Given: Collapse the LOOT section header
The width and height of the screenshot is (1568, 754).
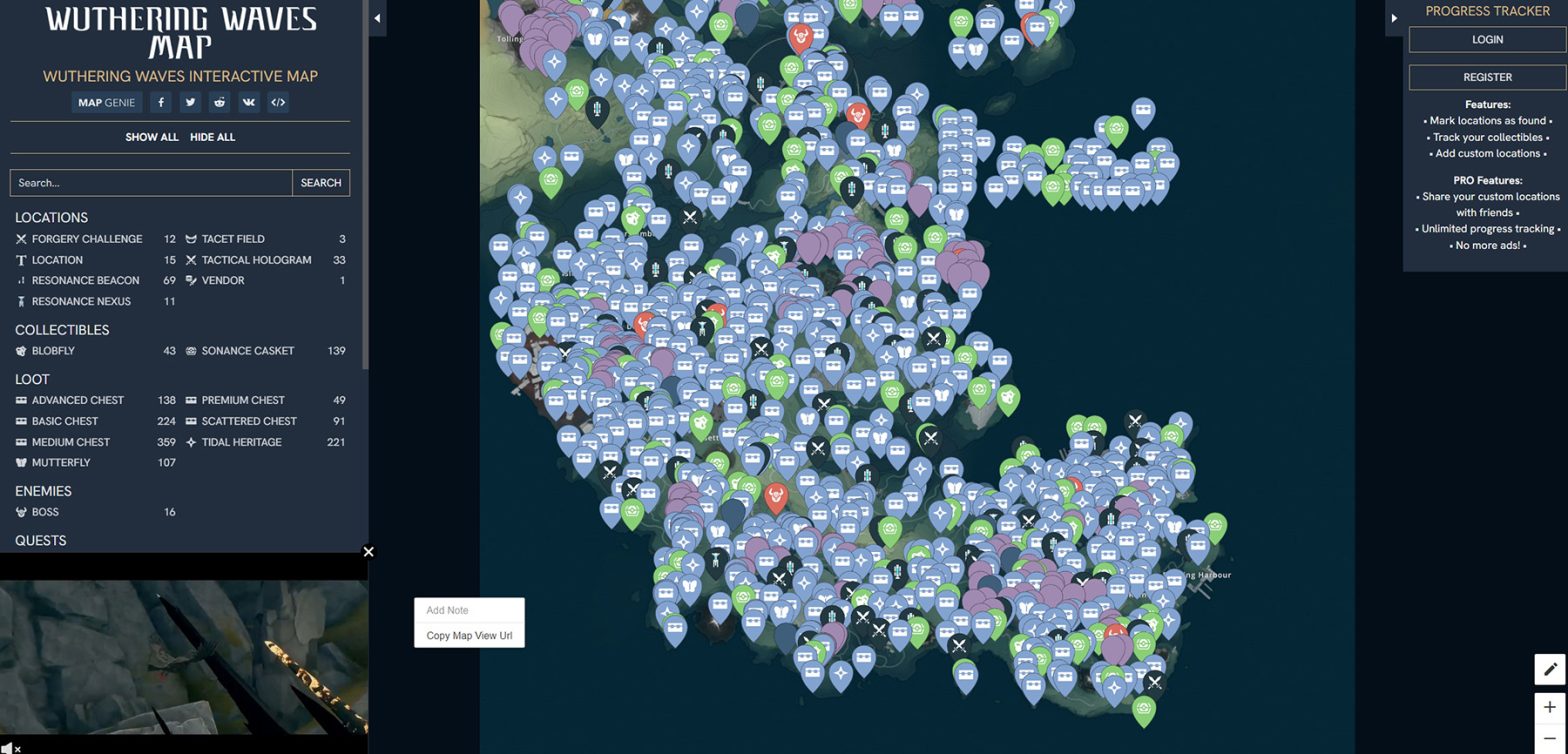Looking at the screenshot, I should pos(32,379).
